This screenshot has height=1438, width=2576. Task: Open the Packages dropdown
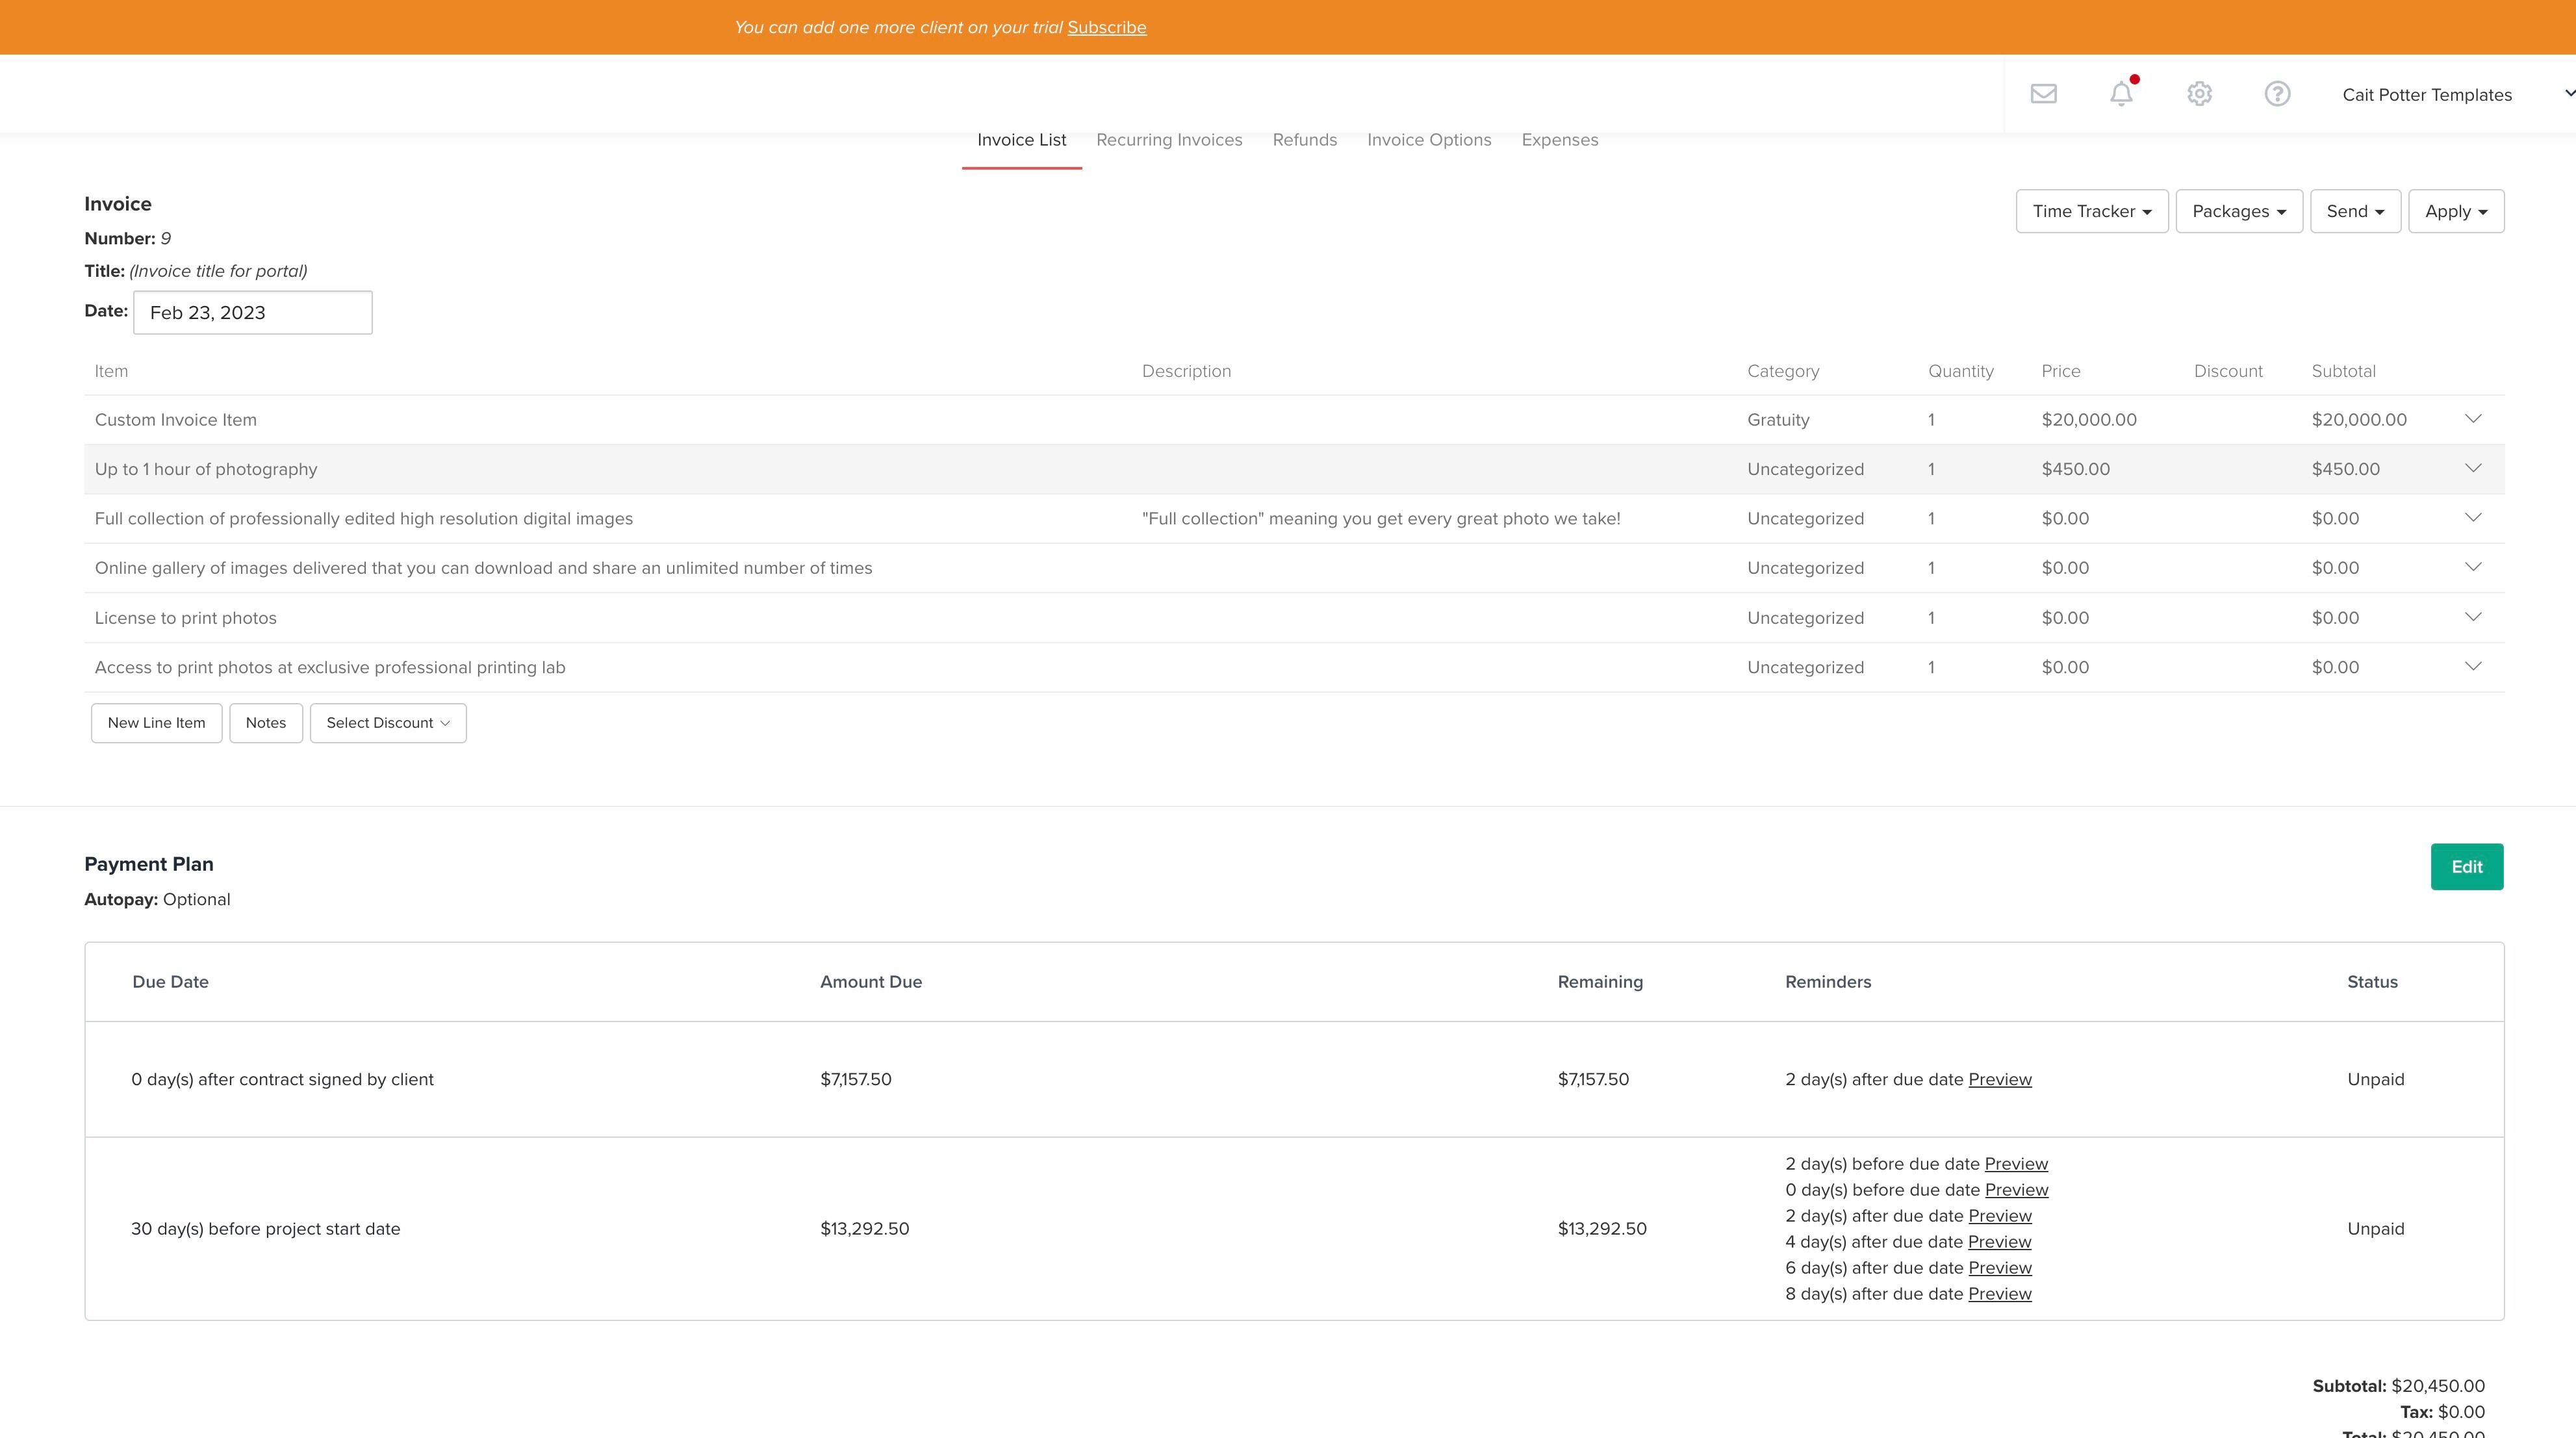click(2238, 211)
